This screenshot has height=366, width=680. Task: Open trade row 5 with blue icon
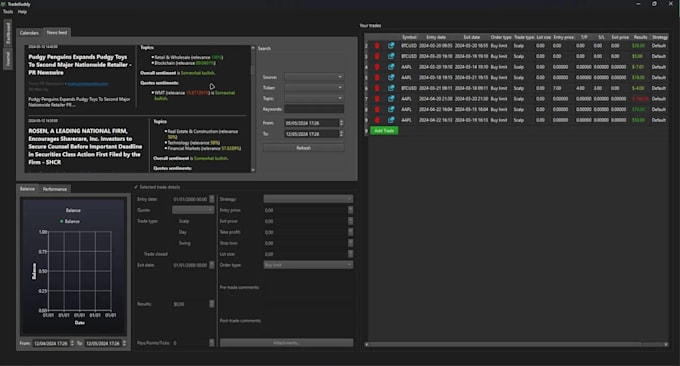[x=391, y=78]
